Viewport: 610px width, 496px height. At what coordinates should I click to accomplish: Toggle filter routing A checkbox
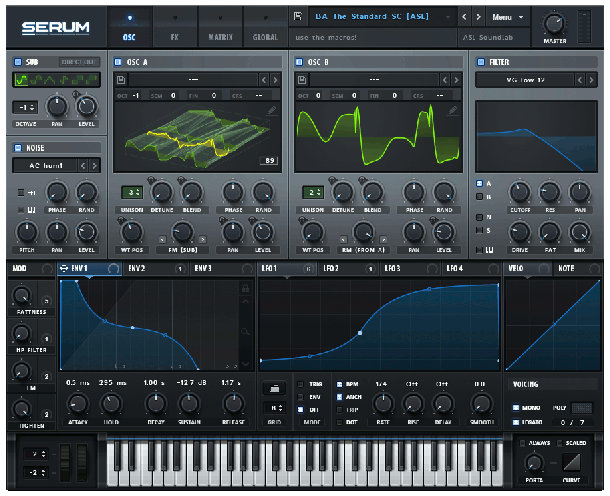point(480,183)
